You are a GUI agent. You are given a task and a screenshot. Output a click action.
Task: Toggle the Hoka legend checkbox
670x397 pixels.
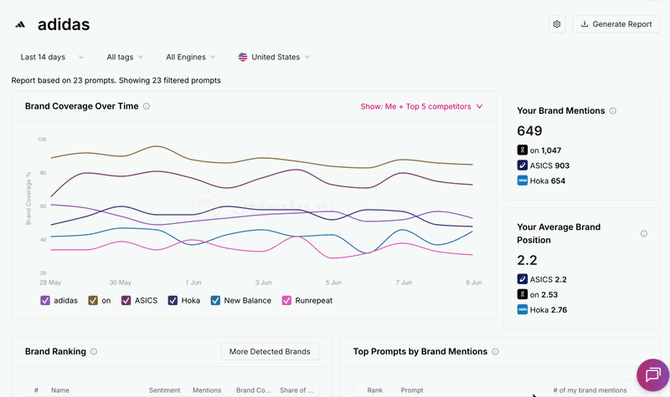[173, 300]
